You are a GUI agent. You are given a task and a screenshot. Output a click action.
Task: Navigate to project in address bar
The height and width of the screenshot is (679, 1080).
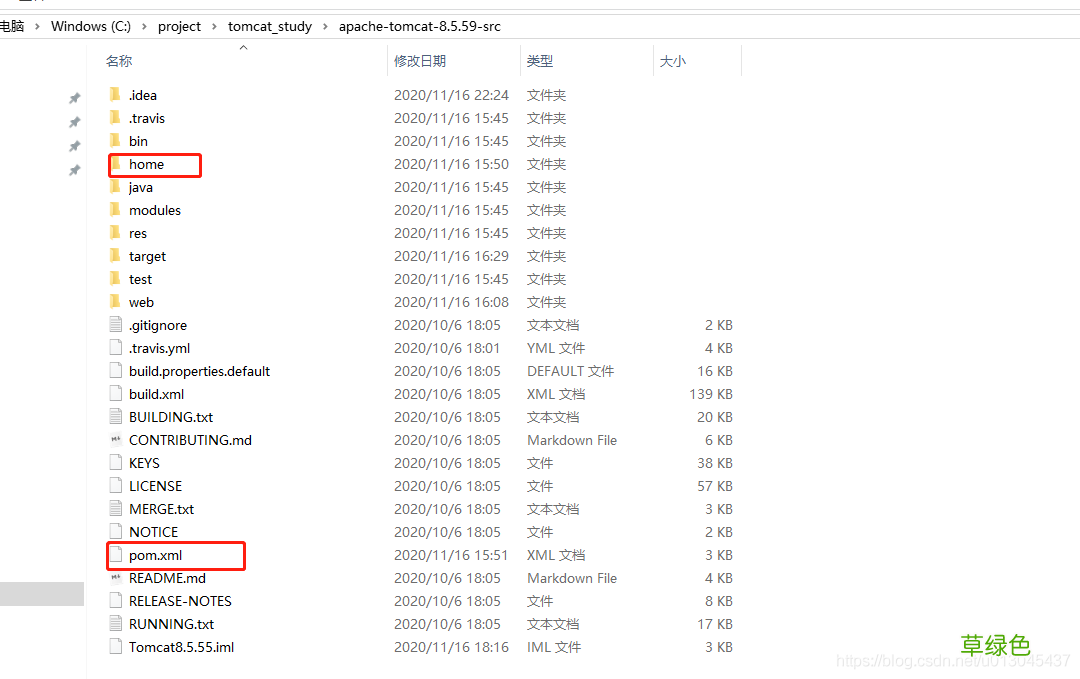[179, 26]
